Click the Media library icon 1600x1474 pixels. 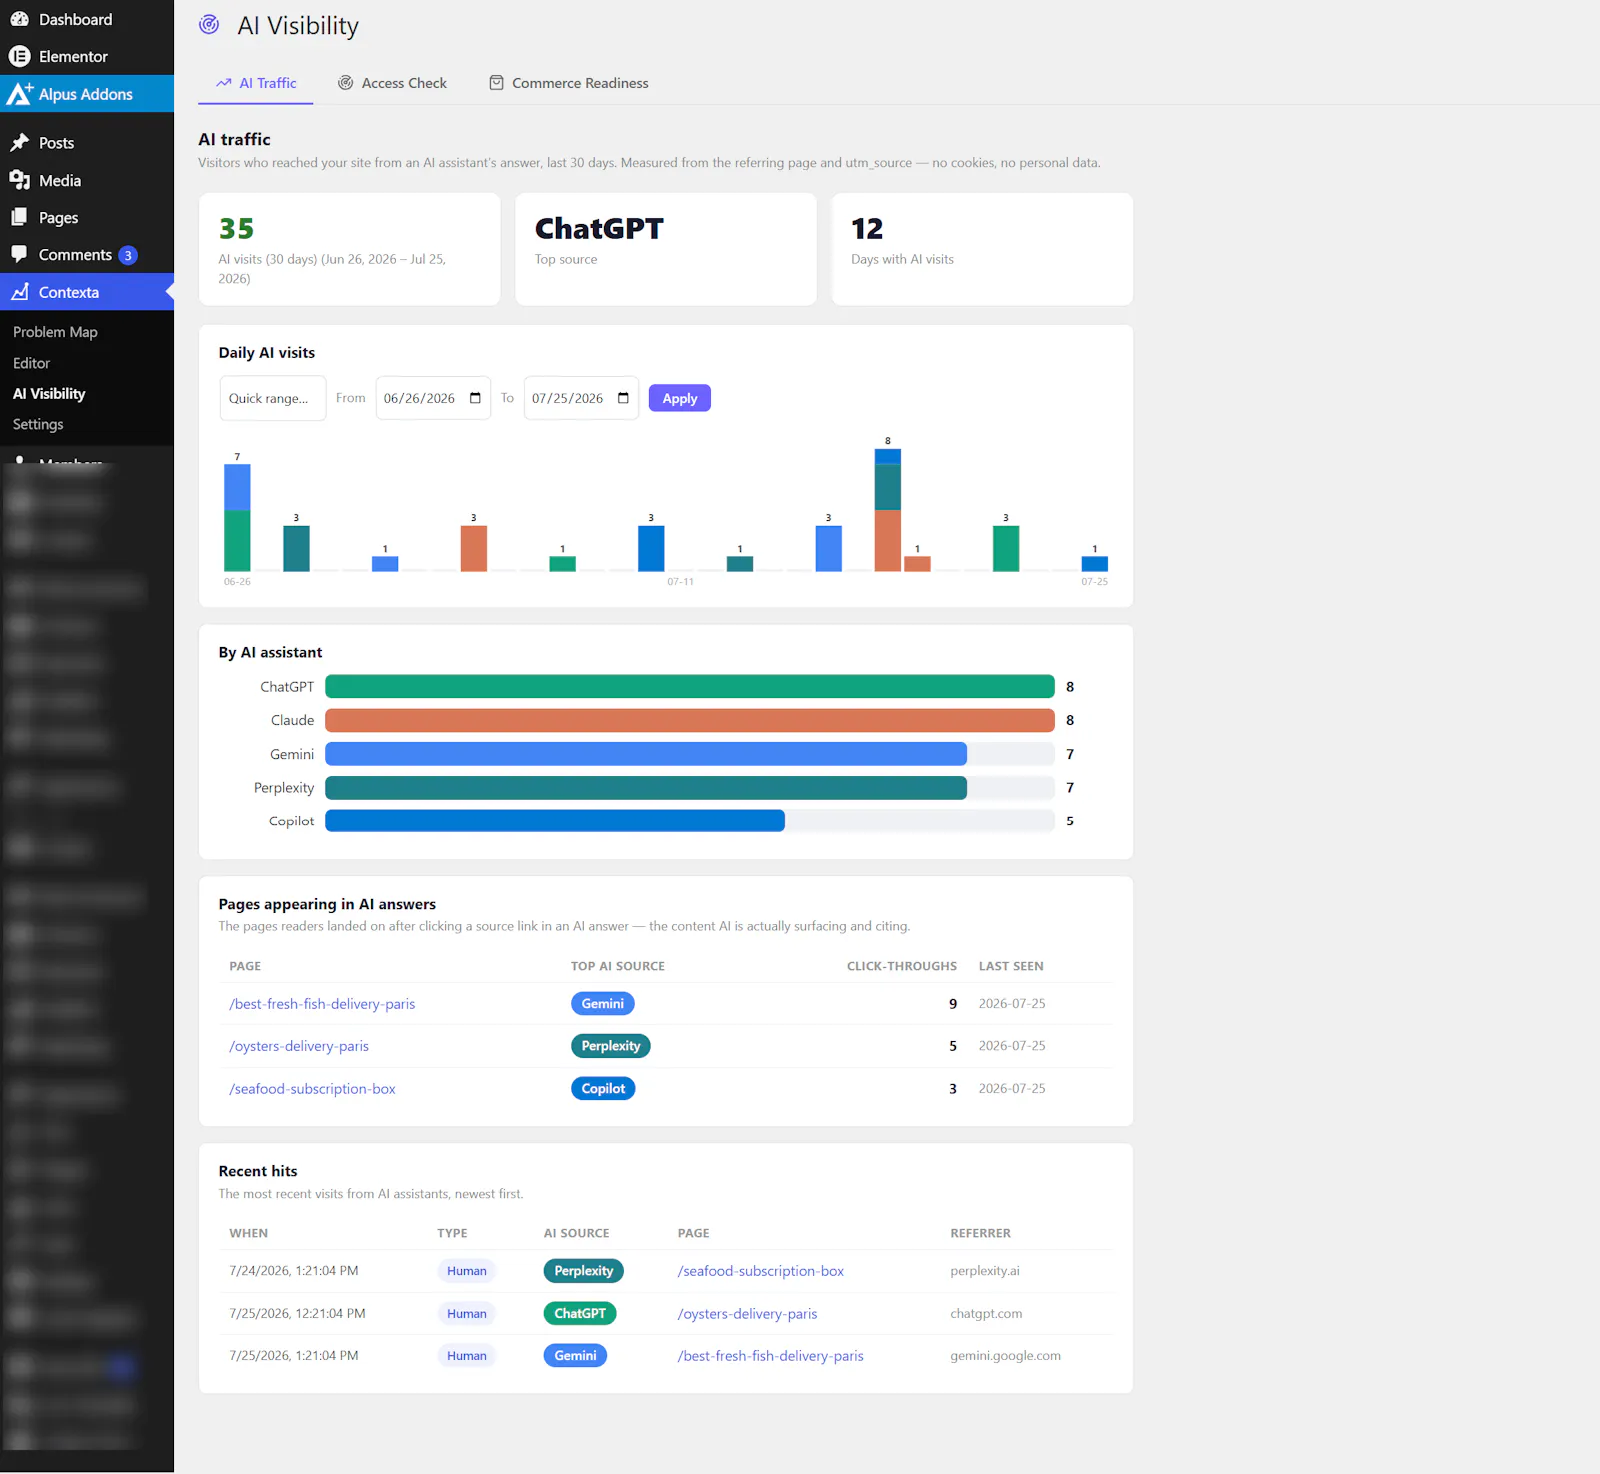pos(19,180)
